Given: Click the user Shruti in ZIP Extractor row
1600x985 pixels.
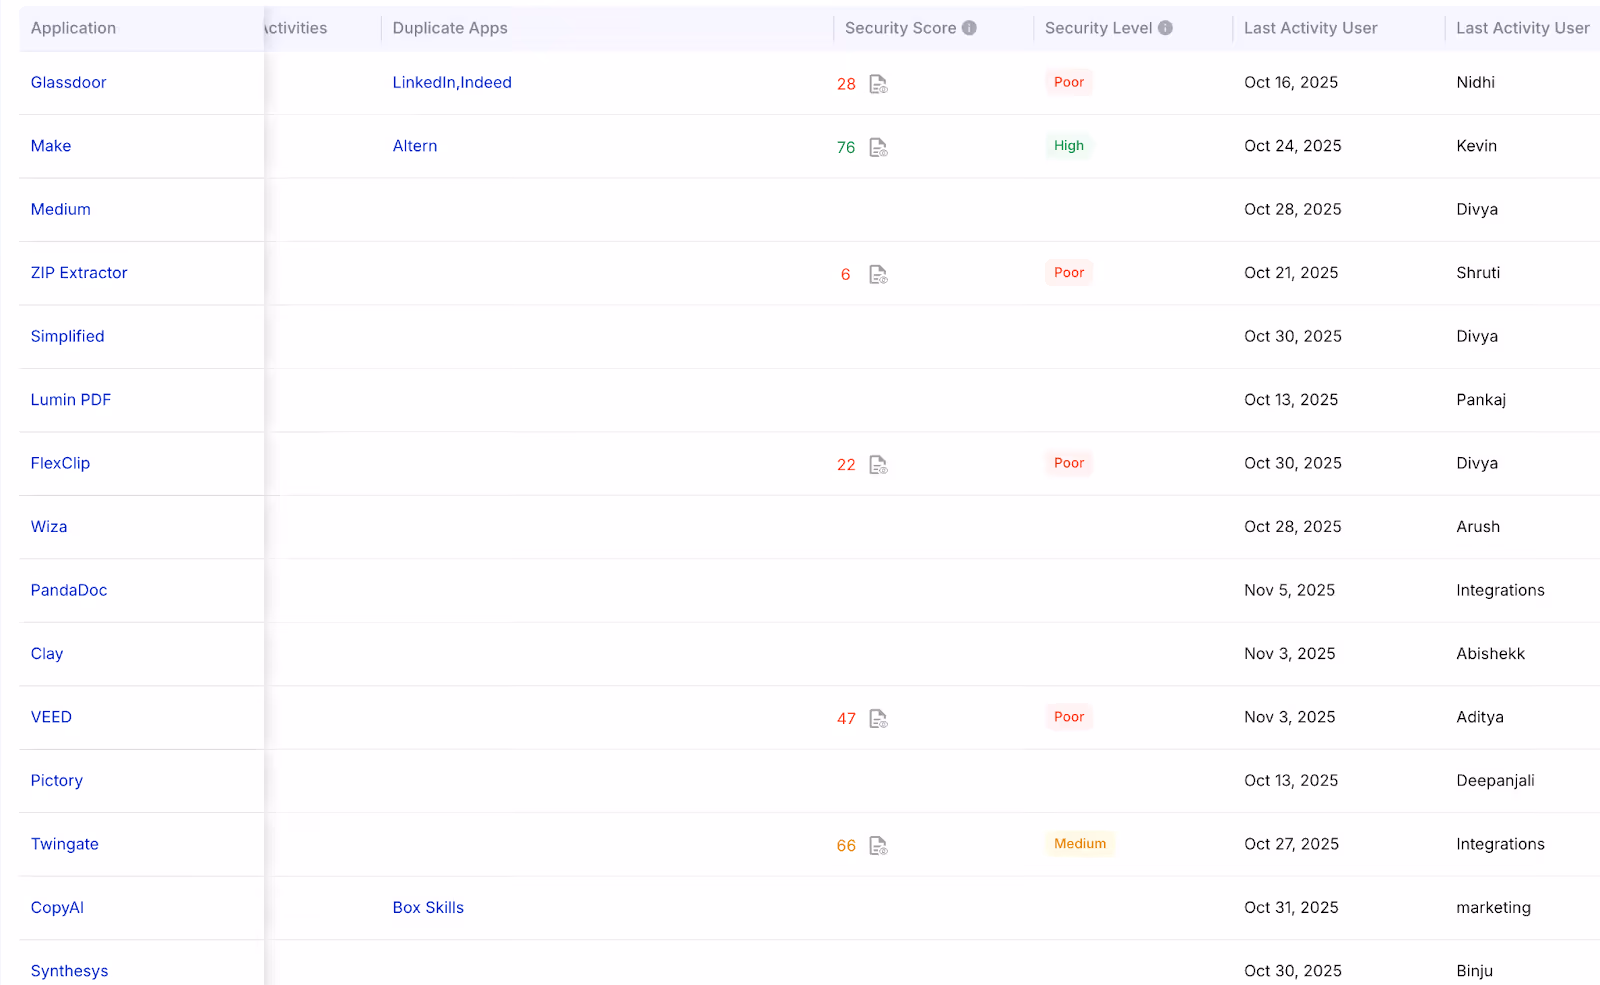Looking at the screenshot, I should 1478,273.
